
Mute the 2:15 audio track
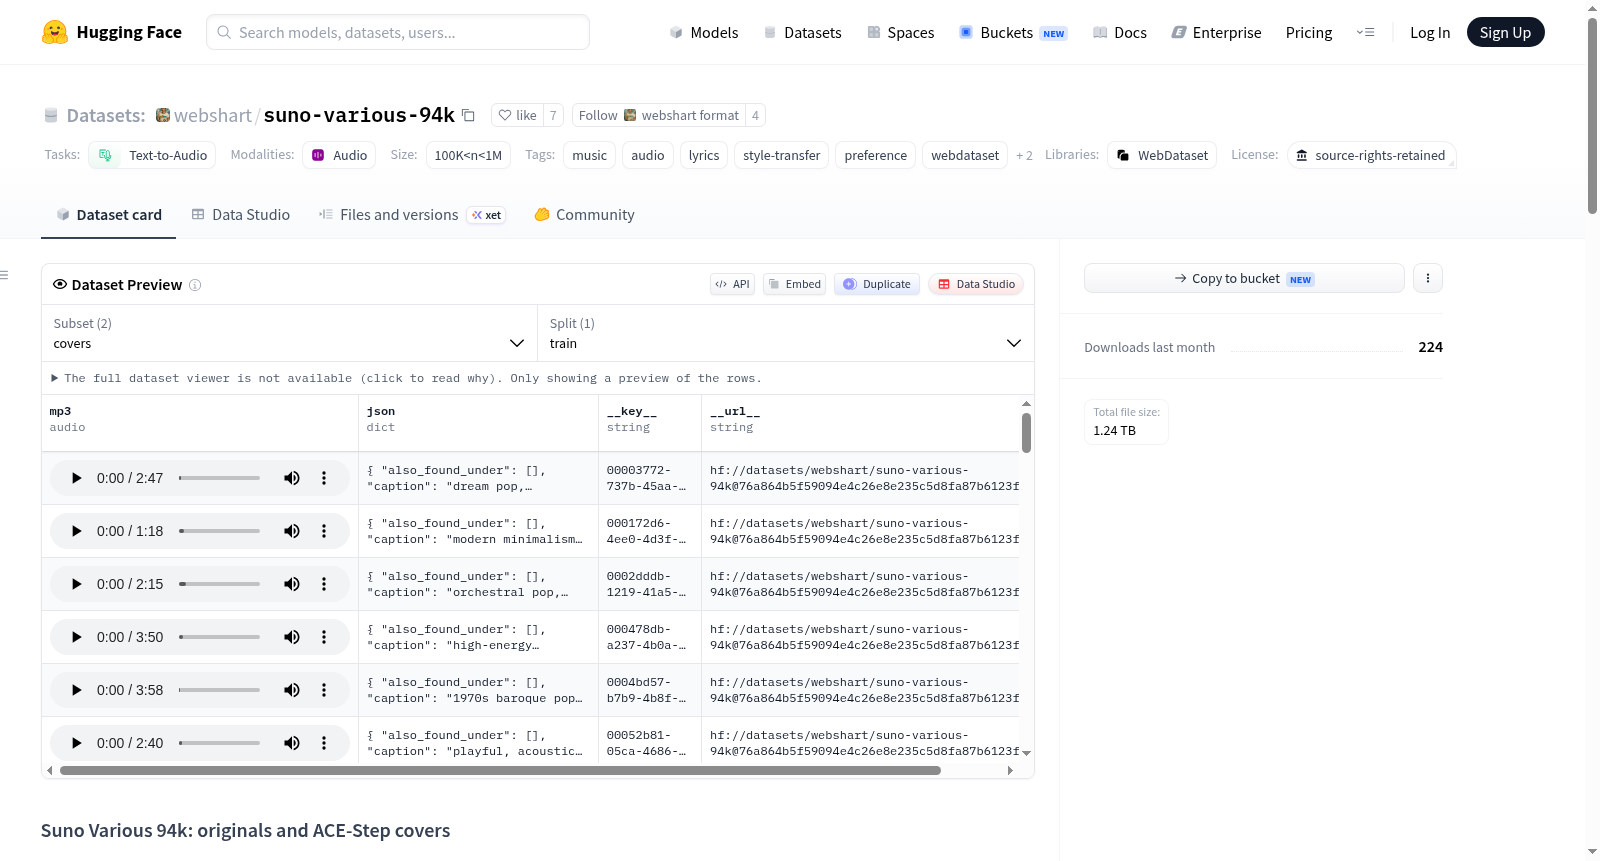[292, 584]
